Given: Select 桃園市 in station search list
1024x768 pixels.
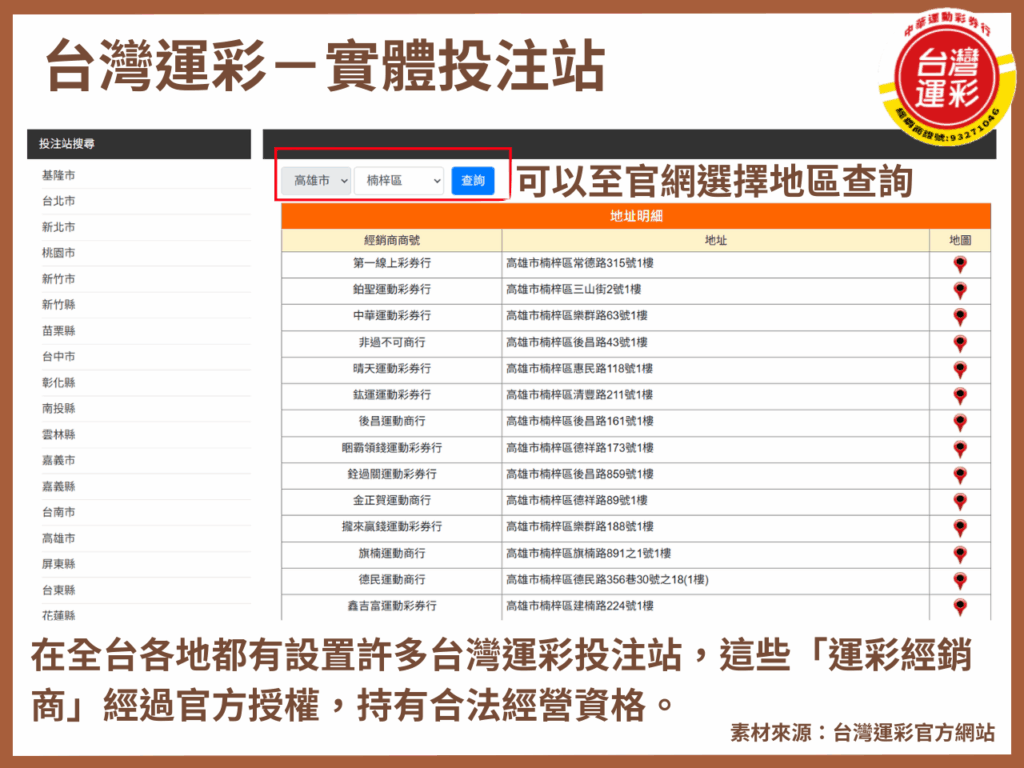Looking at the screenshot, I should [59, 253].
